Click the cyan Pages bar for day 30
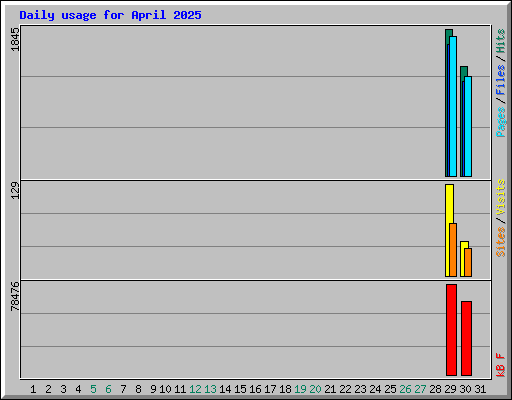The height and width of the screenshot is (400, 512). tap(468, 126)
